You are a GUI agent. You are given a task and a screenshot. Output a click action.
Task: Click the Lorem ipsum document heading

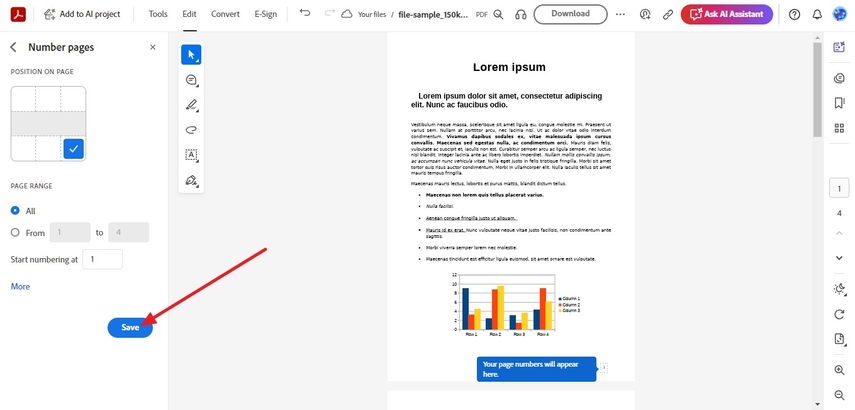[509, 67]
